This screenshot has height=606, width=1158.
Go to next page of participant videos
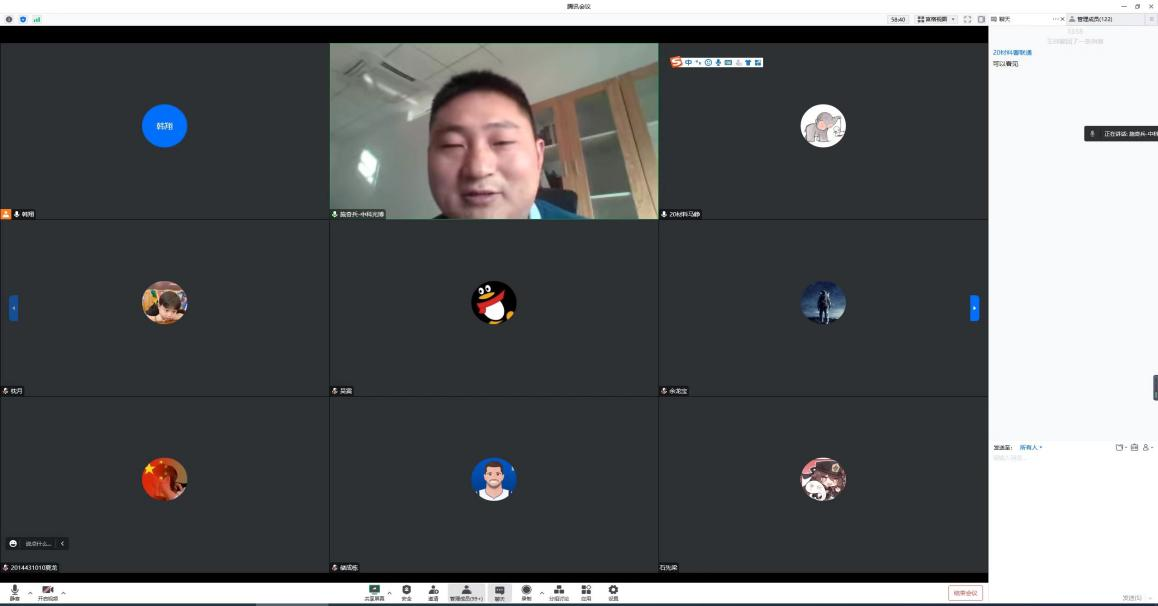click(x=974, y=308)
